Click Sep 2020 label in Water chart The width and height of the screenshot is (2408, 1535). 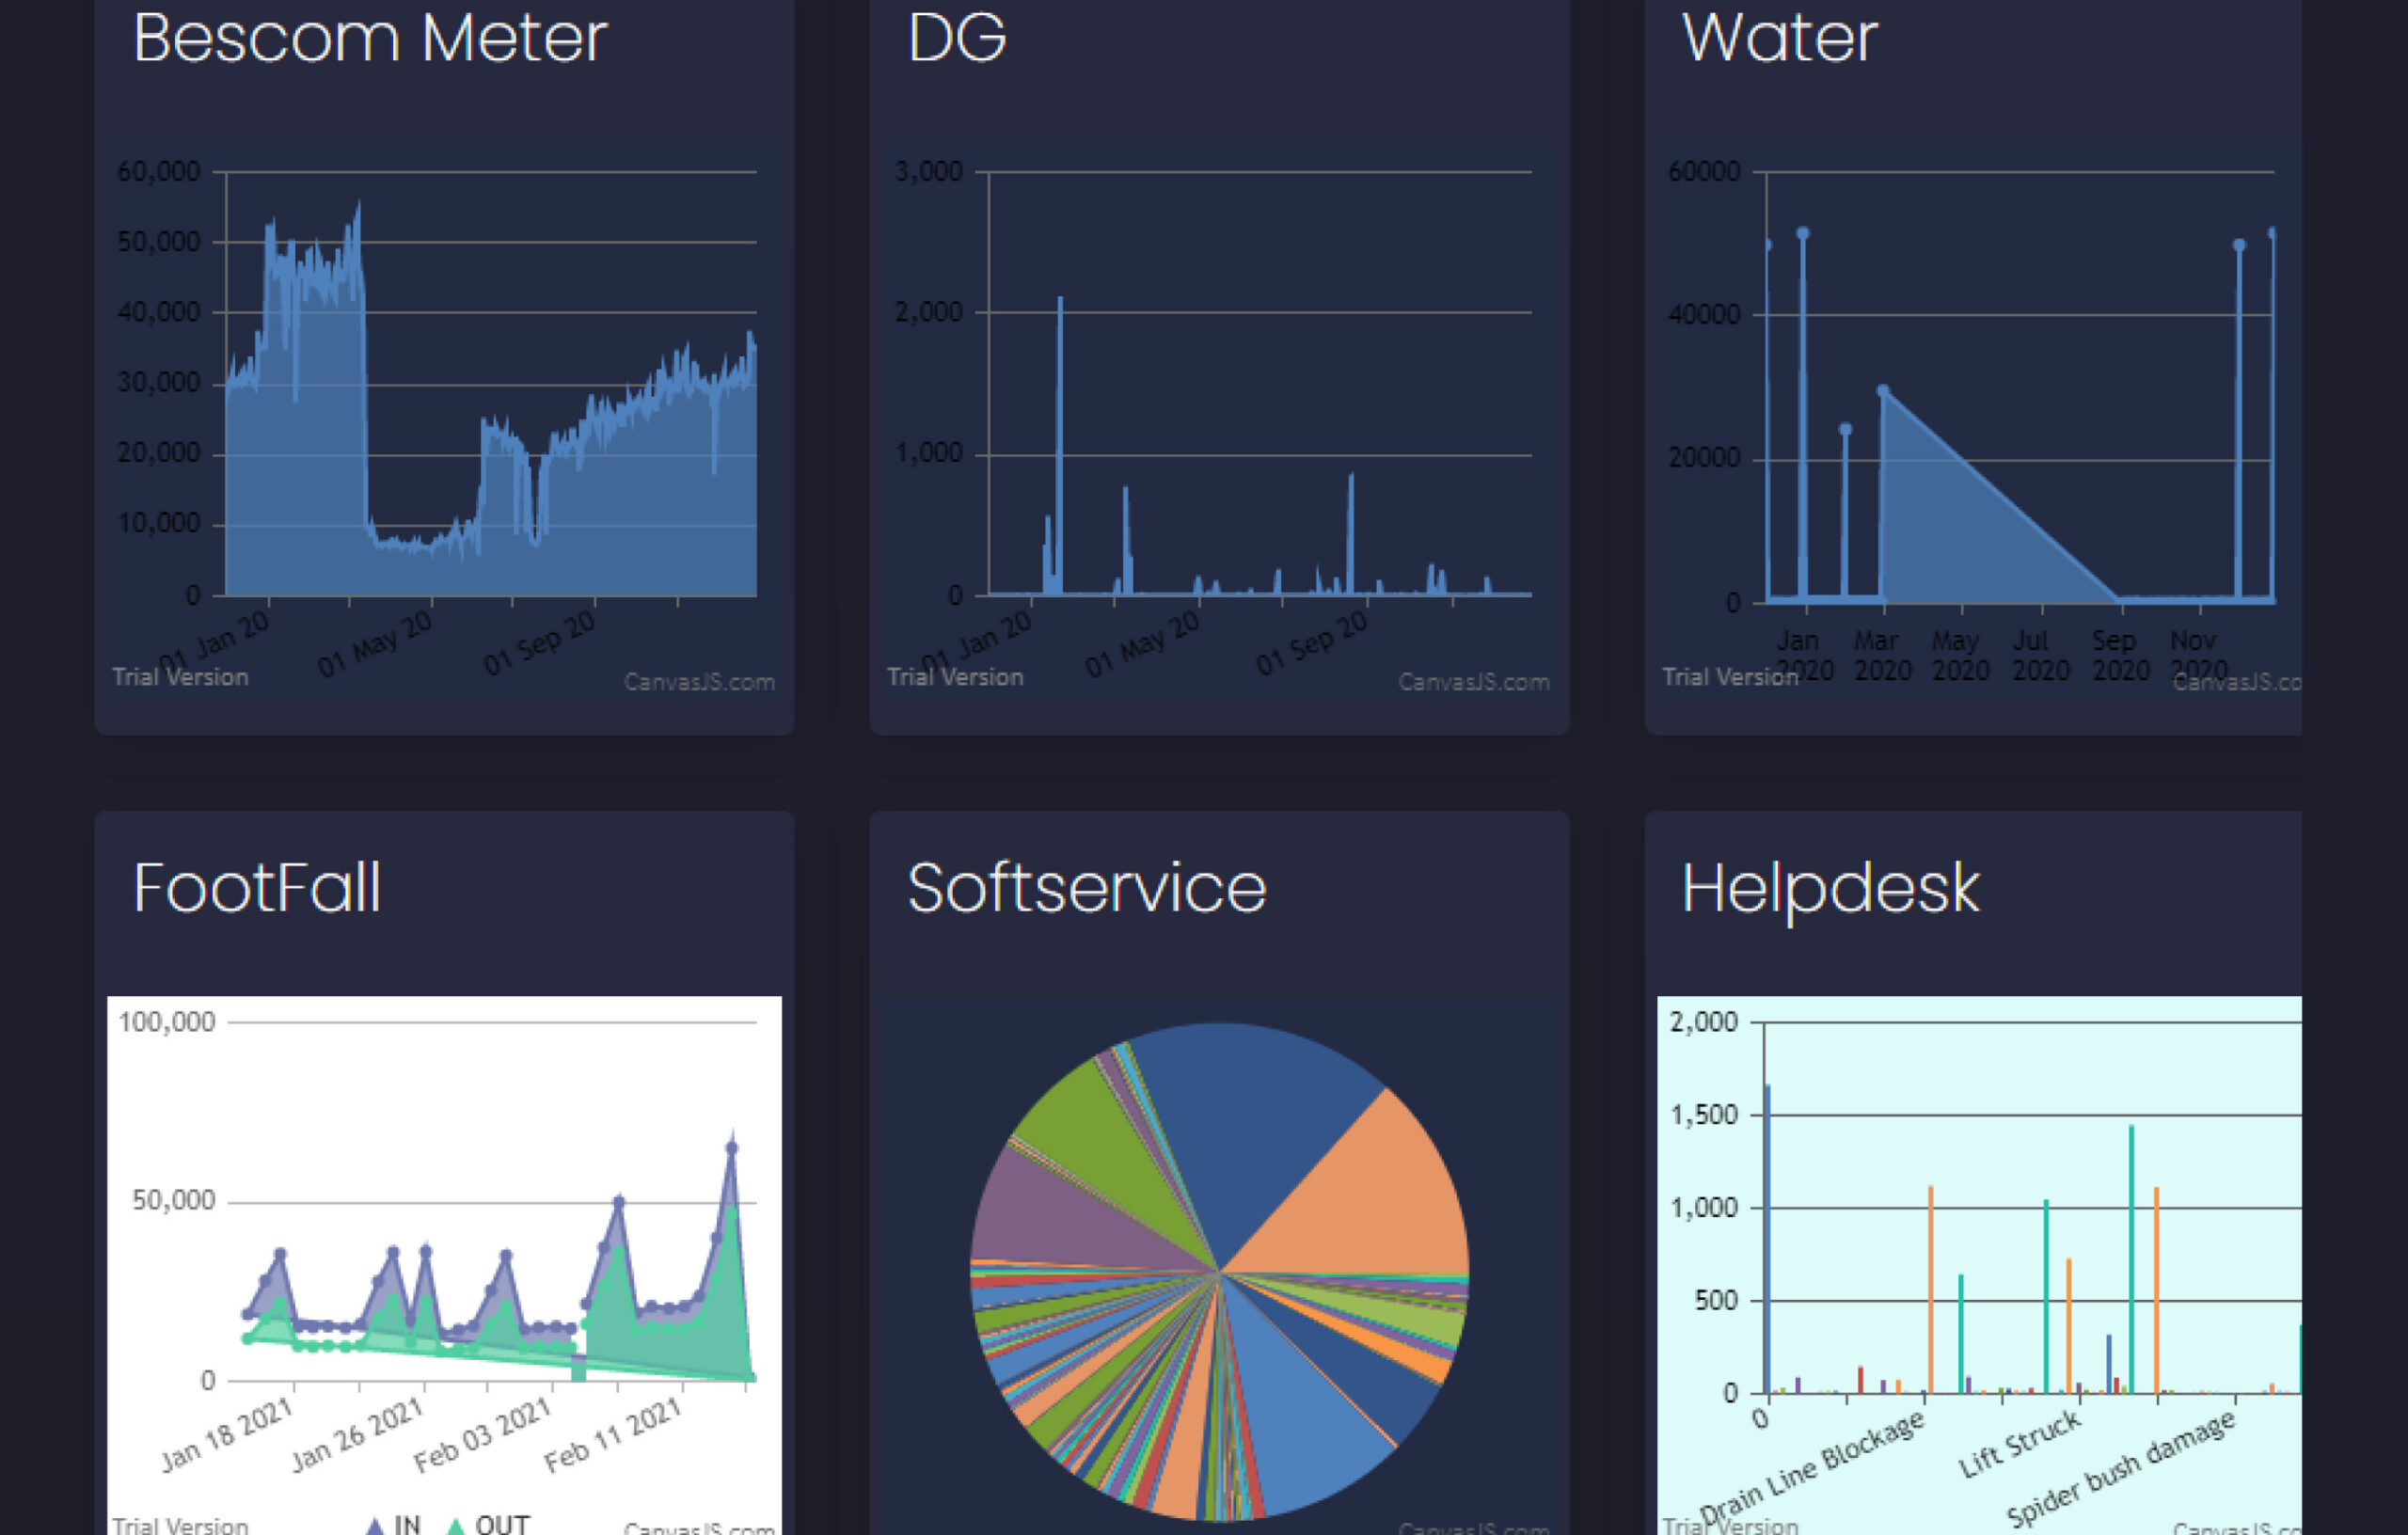click(2120, 655)
